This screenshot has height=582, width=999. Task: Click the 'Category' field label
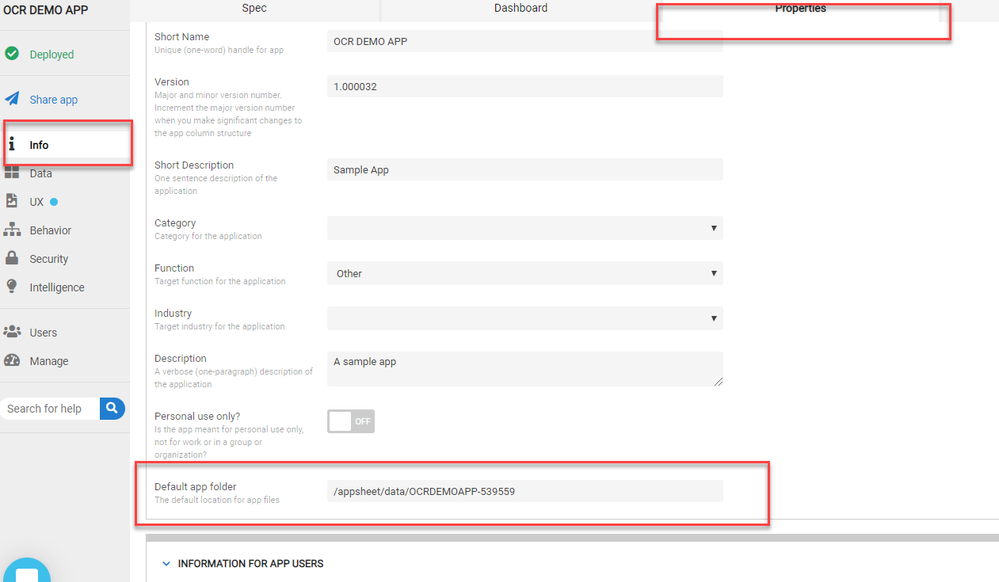[x=175, y=223]
